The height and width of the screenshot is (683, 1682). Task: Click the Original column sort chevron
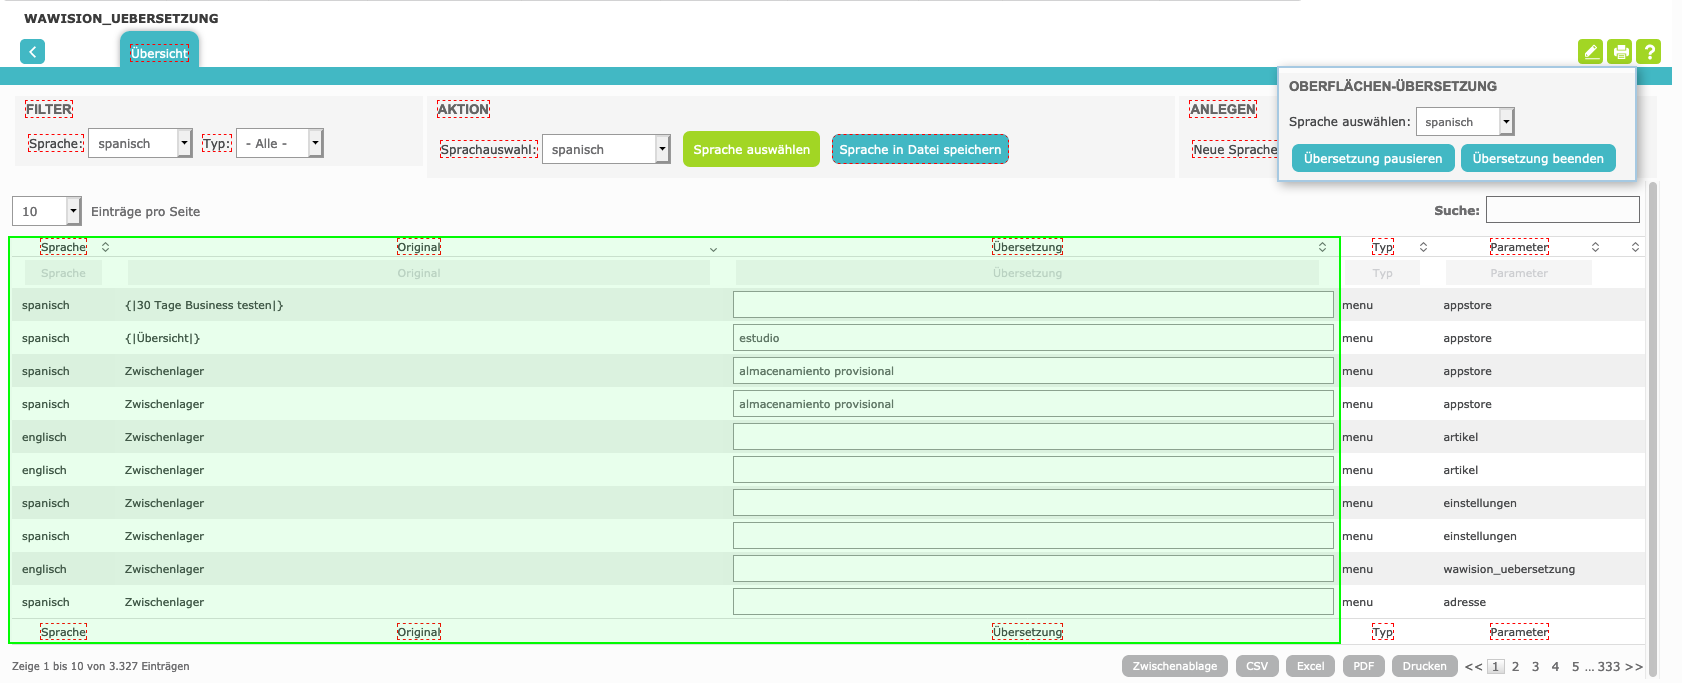point(713,249)
